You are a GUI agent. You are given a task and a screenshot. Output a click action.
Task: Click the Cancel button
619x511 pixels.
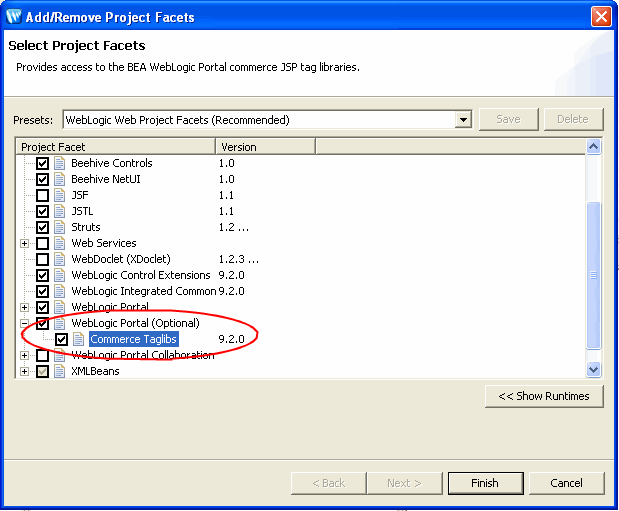(x=566, y=483)
